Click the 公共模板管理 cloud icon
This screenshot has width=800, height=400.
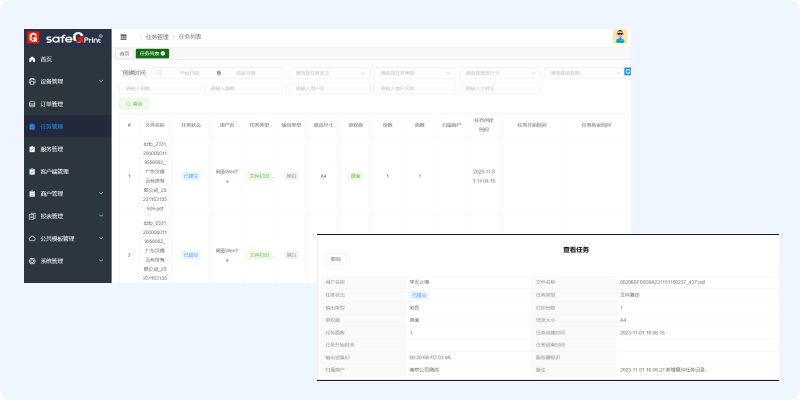coord(32,239)
